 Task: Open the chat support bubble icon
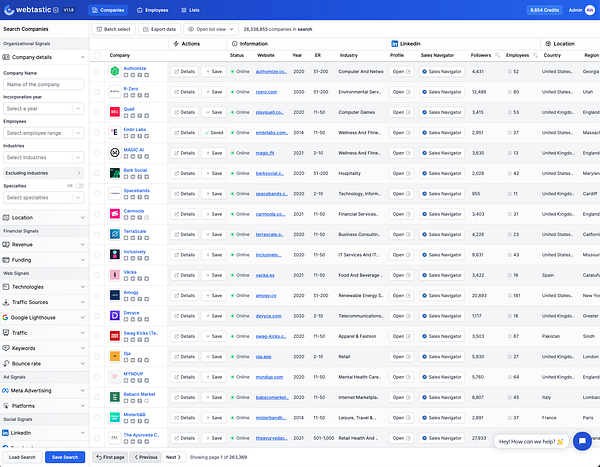pos(581,441)
